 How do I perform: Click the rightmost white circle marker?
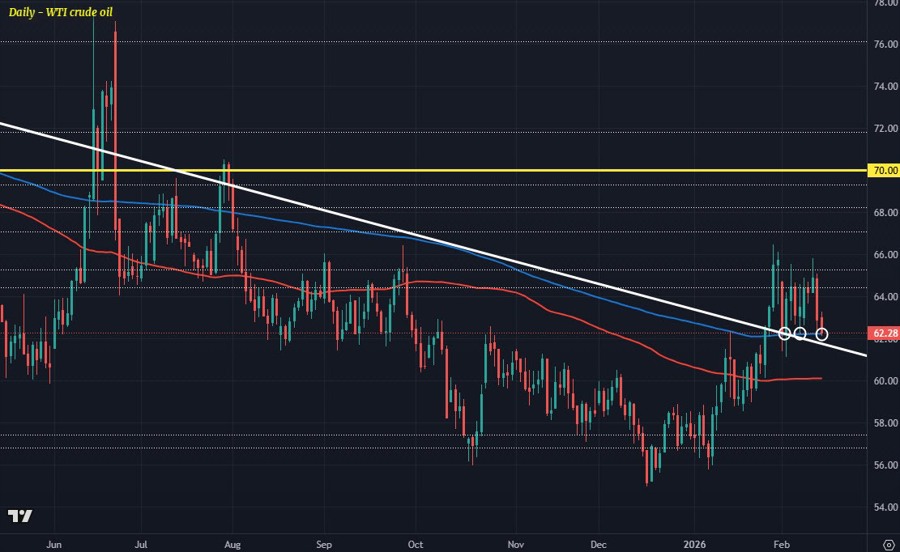pyautogui.click(x=822, y=333)
